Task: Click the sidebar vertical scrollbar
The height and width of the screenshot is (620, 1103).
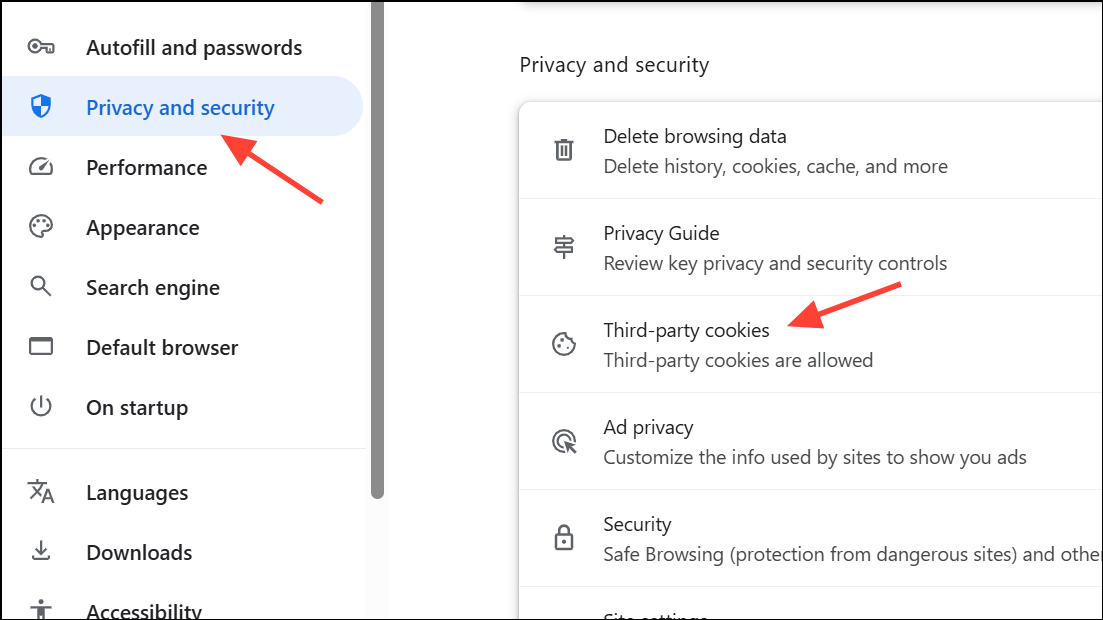Action: [378, 250]
